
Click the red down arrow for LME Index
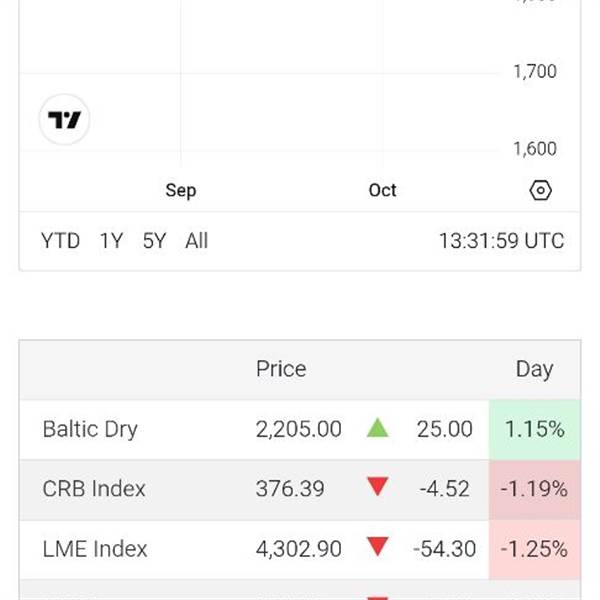tap(377, 548)
